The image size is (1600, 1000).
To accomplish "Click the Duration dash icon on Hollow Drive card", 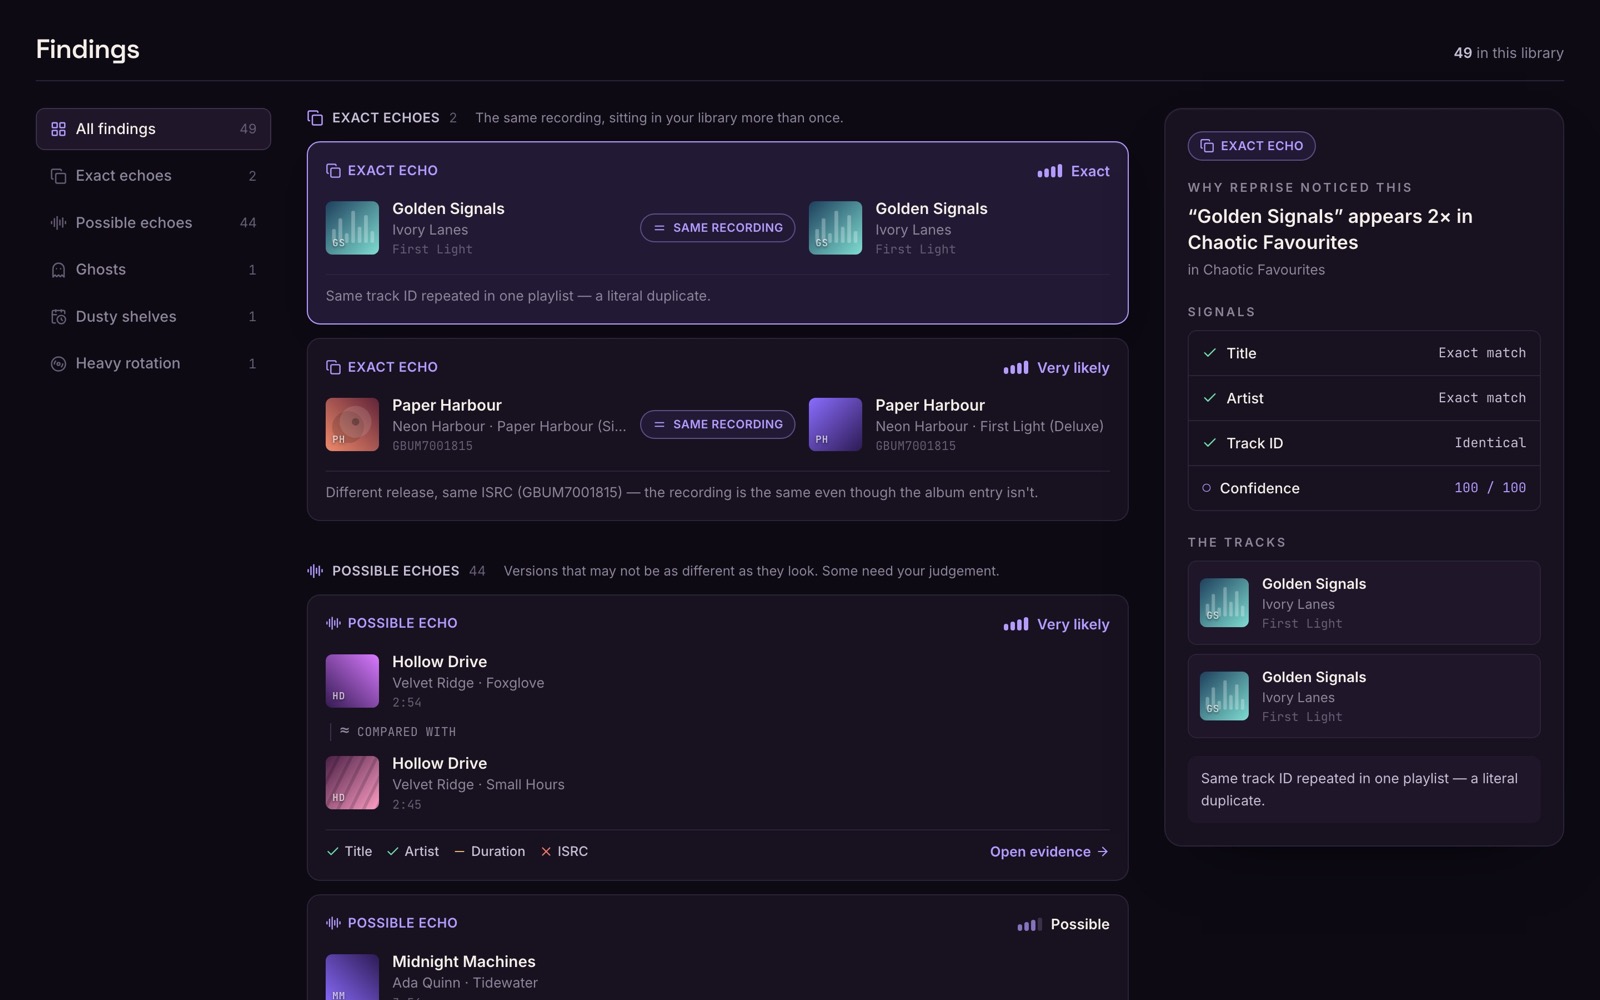I will click(460, 852).
